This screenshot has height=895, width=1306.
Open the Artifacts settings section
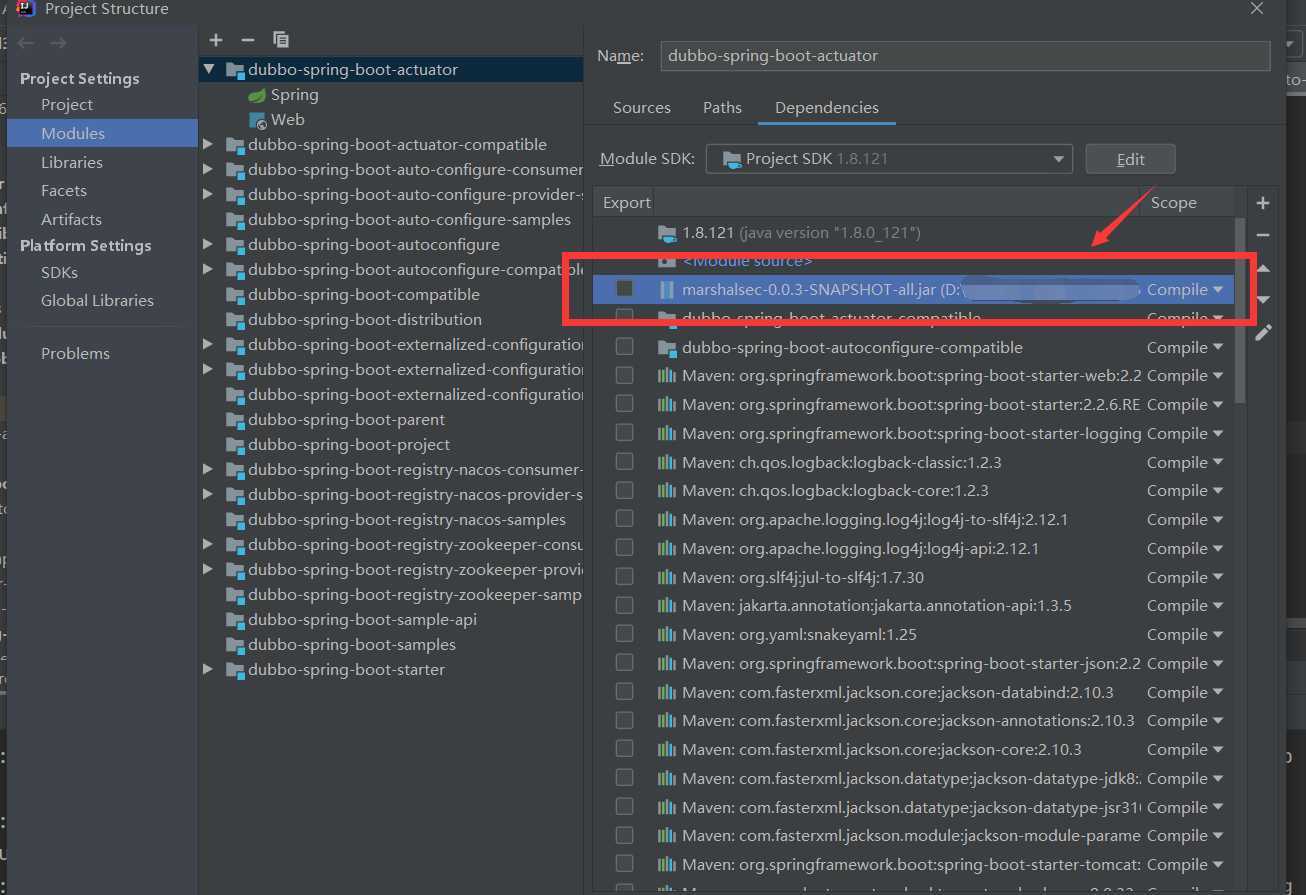[x=71, y=220]
